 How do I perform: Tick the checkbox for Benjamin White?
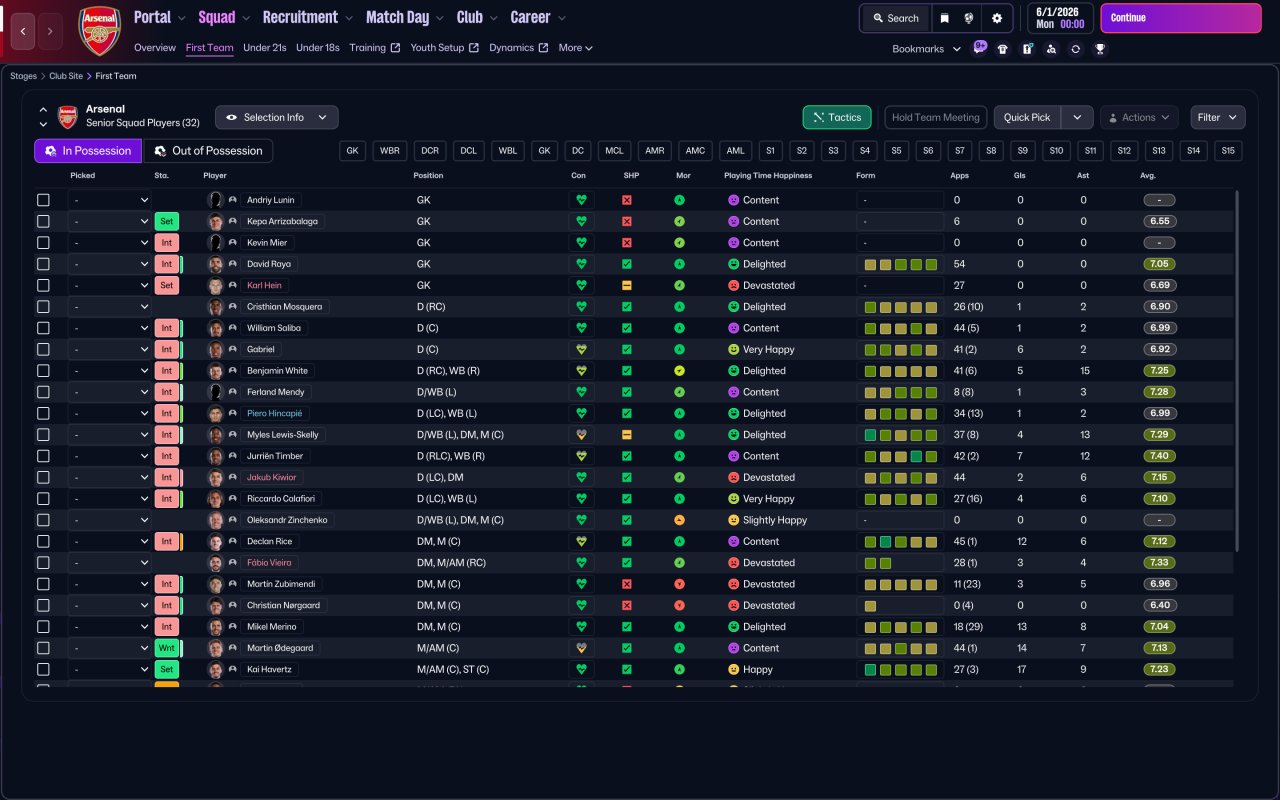[x=43, y=371]
